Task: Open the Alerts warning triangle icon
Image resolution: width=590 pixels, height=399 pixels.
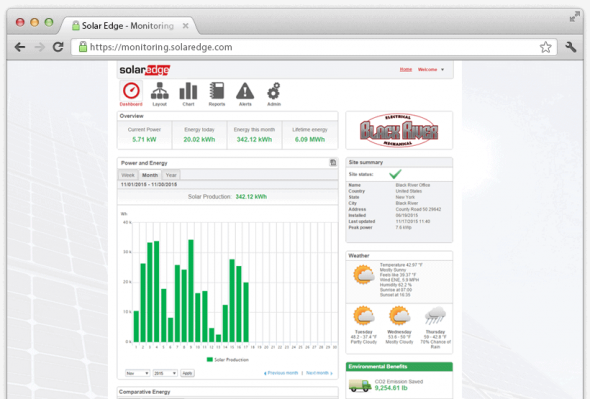Action: point(245,91)
